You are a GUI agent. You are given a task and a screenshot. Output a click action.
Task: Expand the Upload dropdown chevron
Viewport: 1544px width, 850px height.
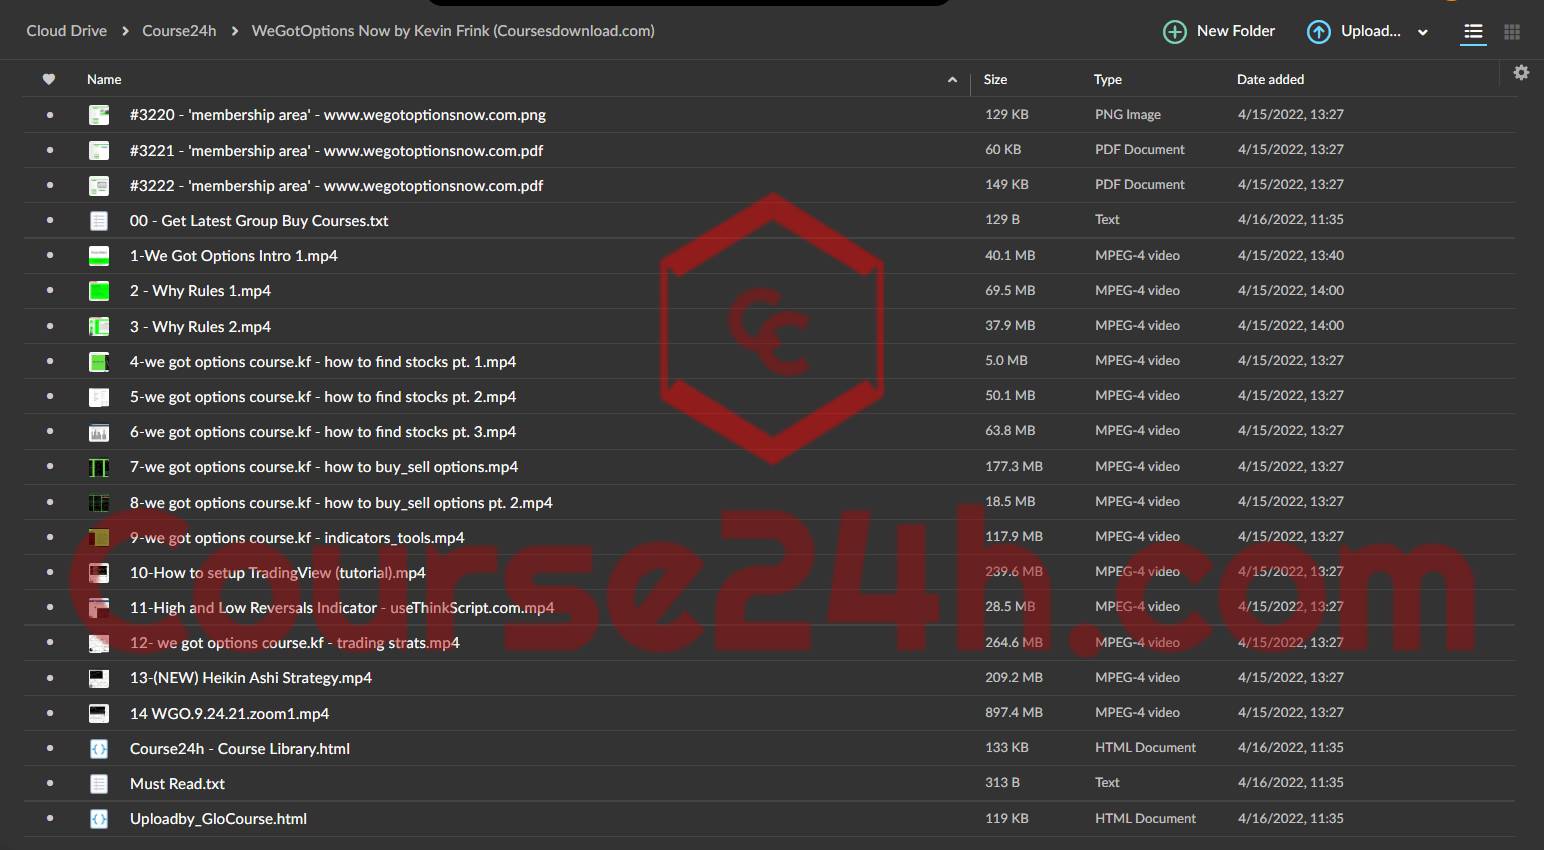click(x=1423, y=32)
